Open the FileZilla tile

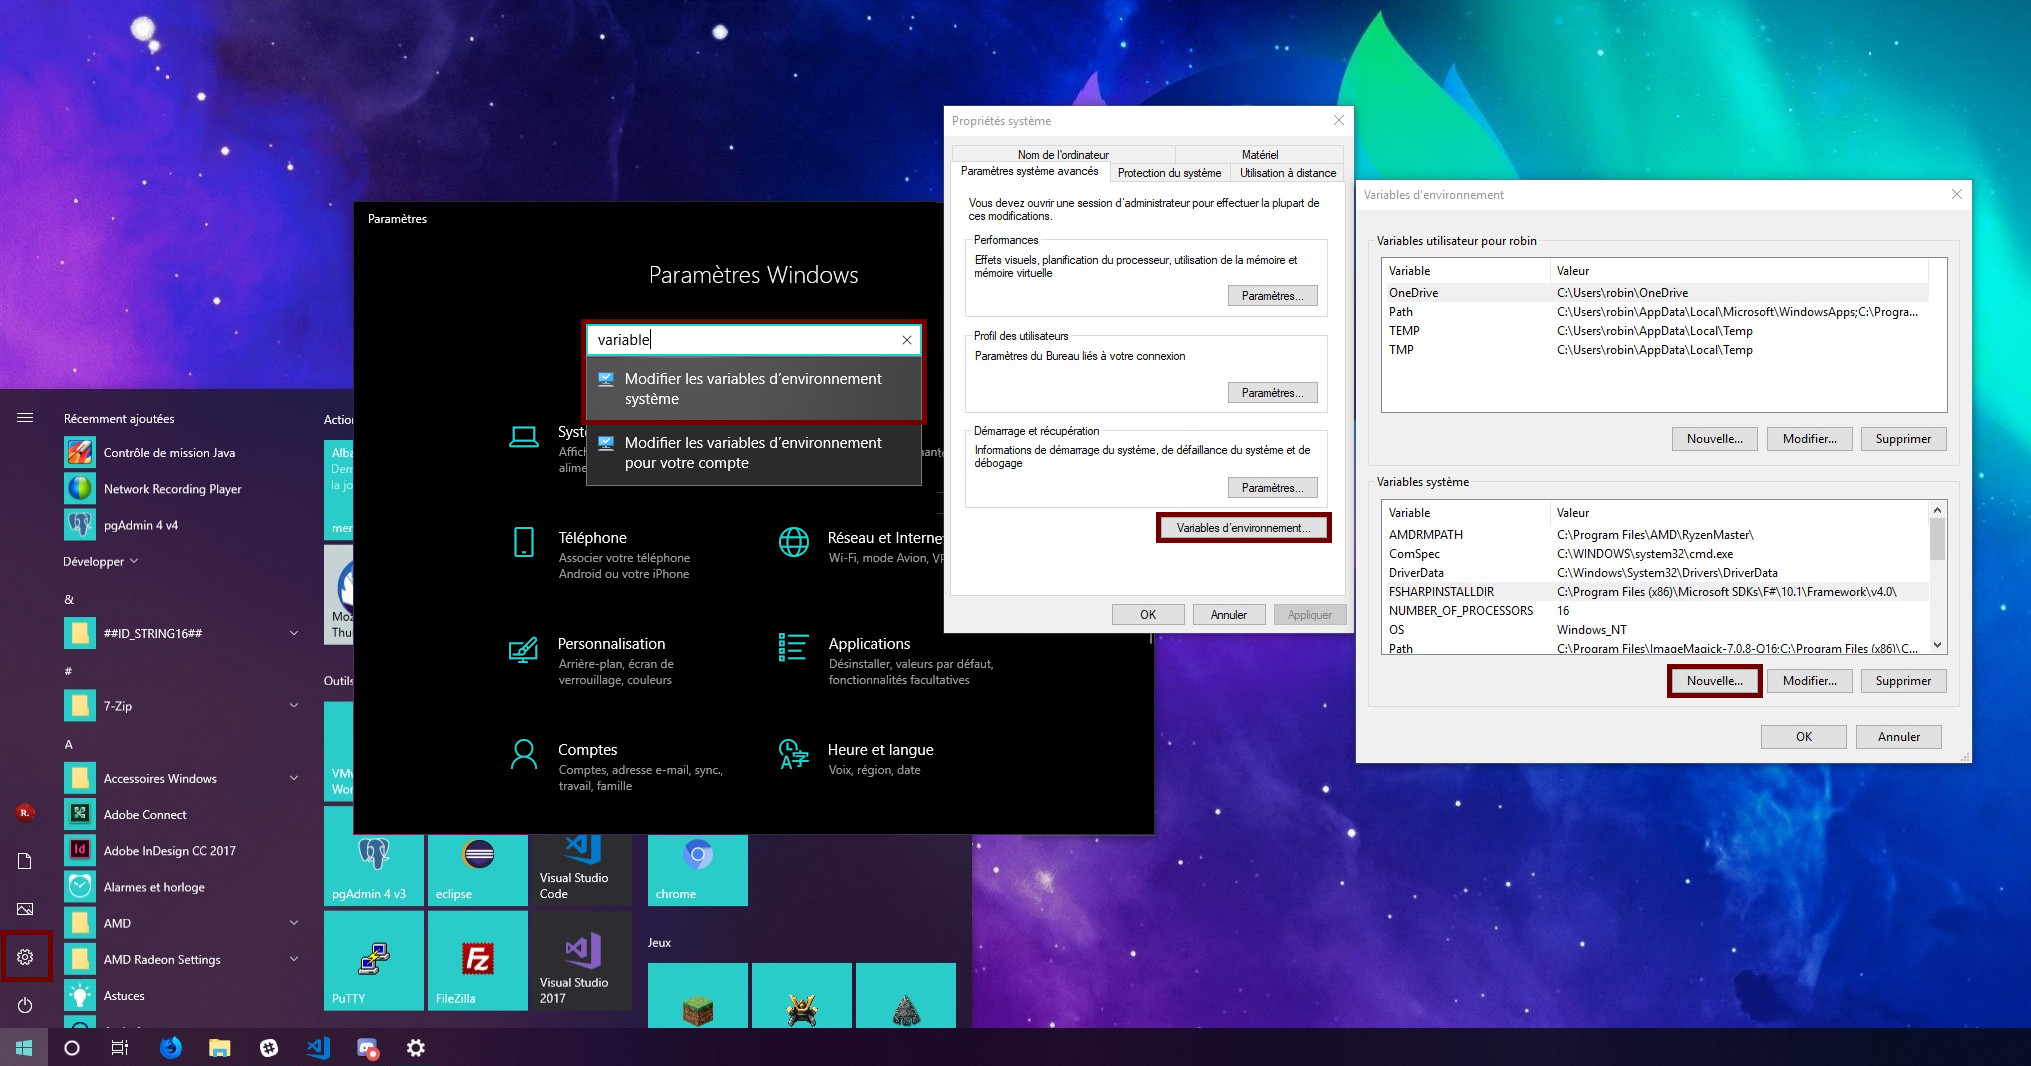coord(477,961)
